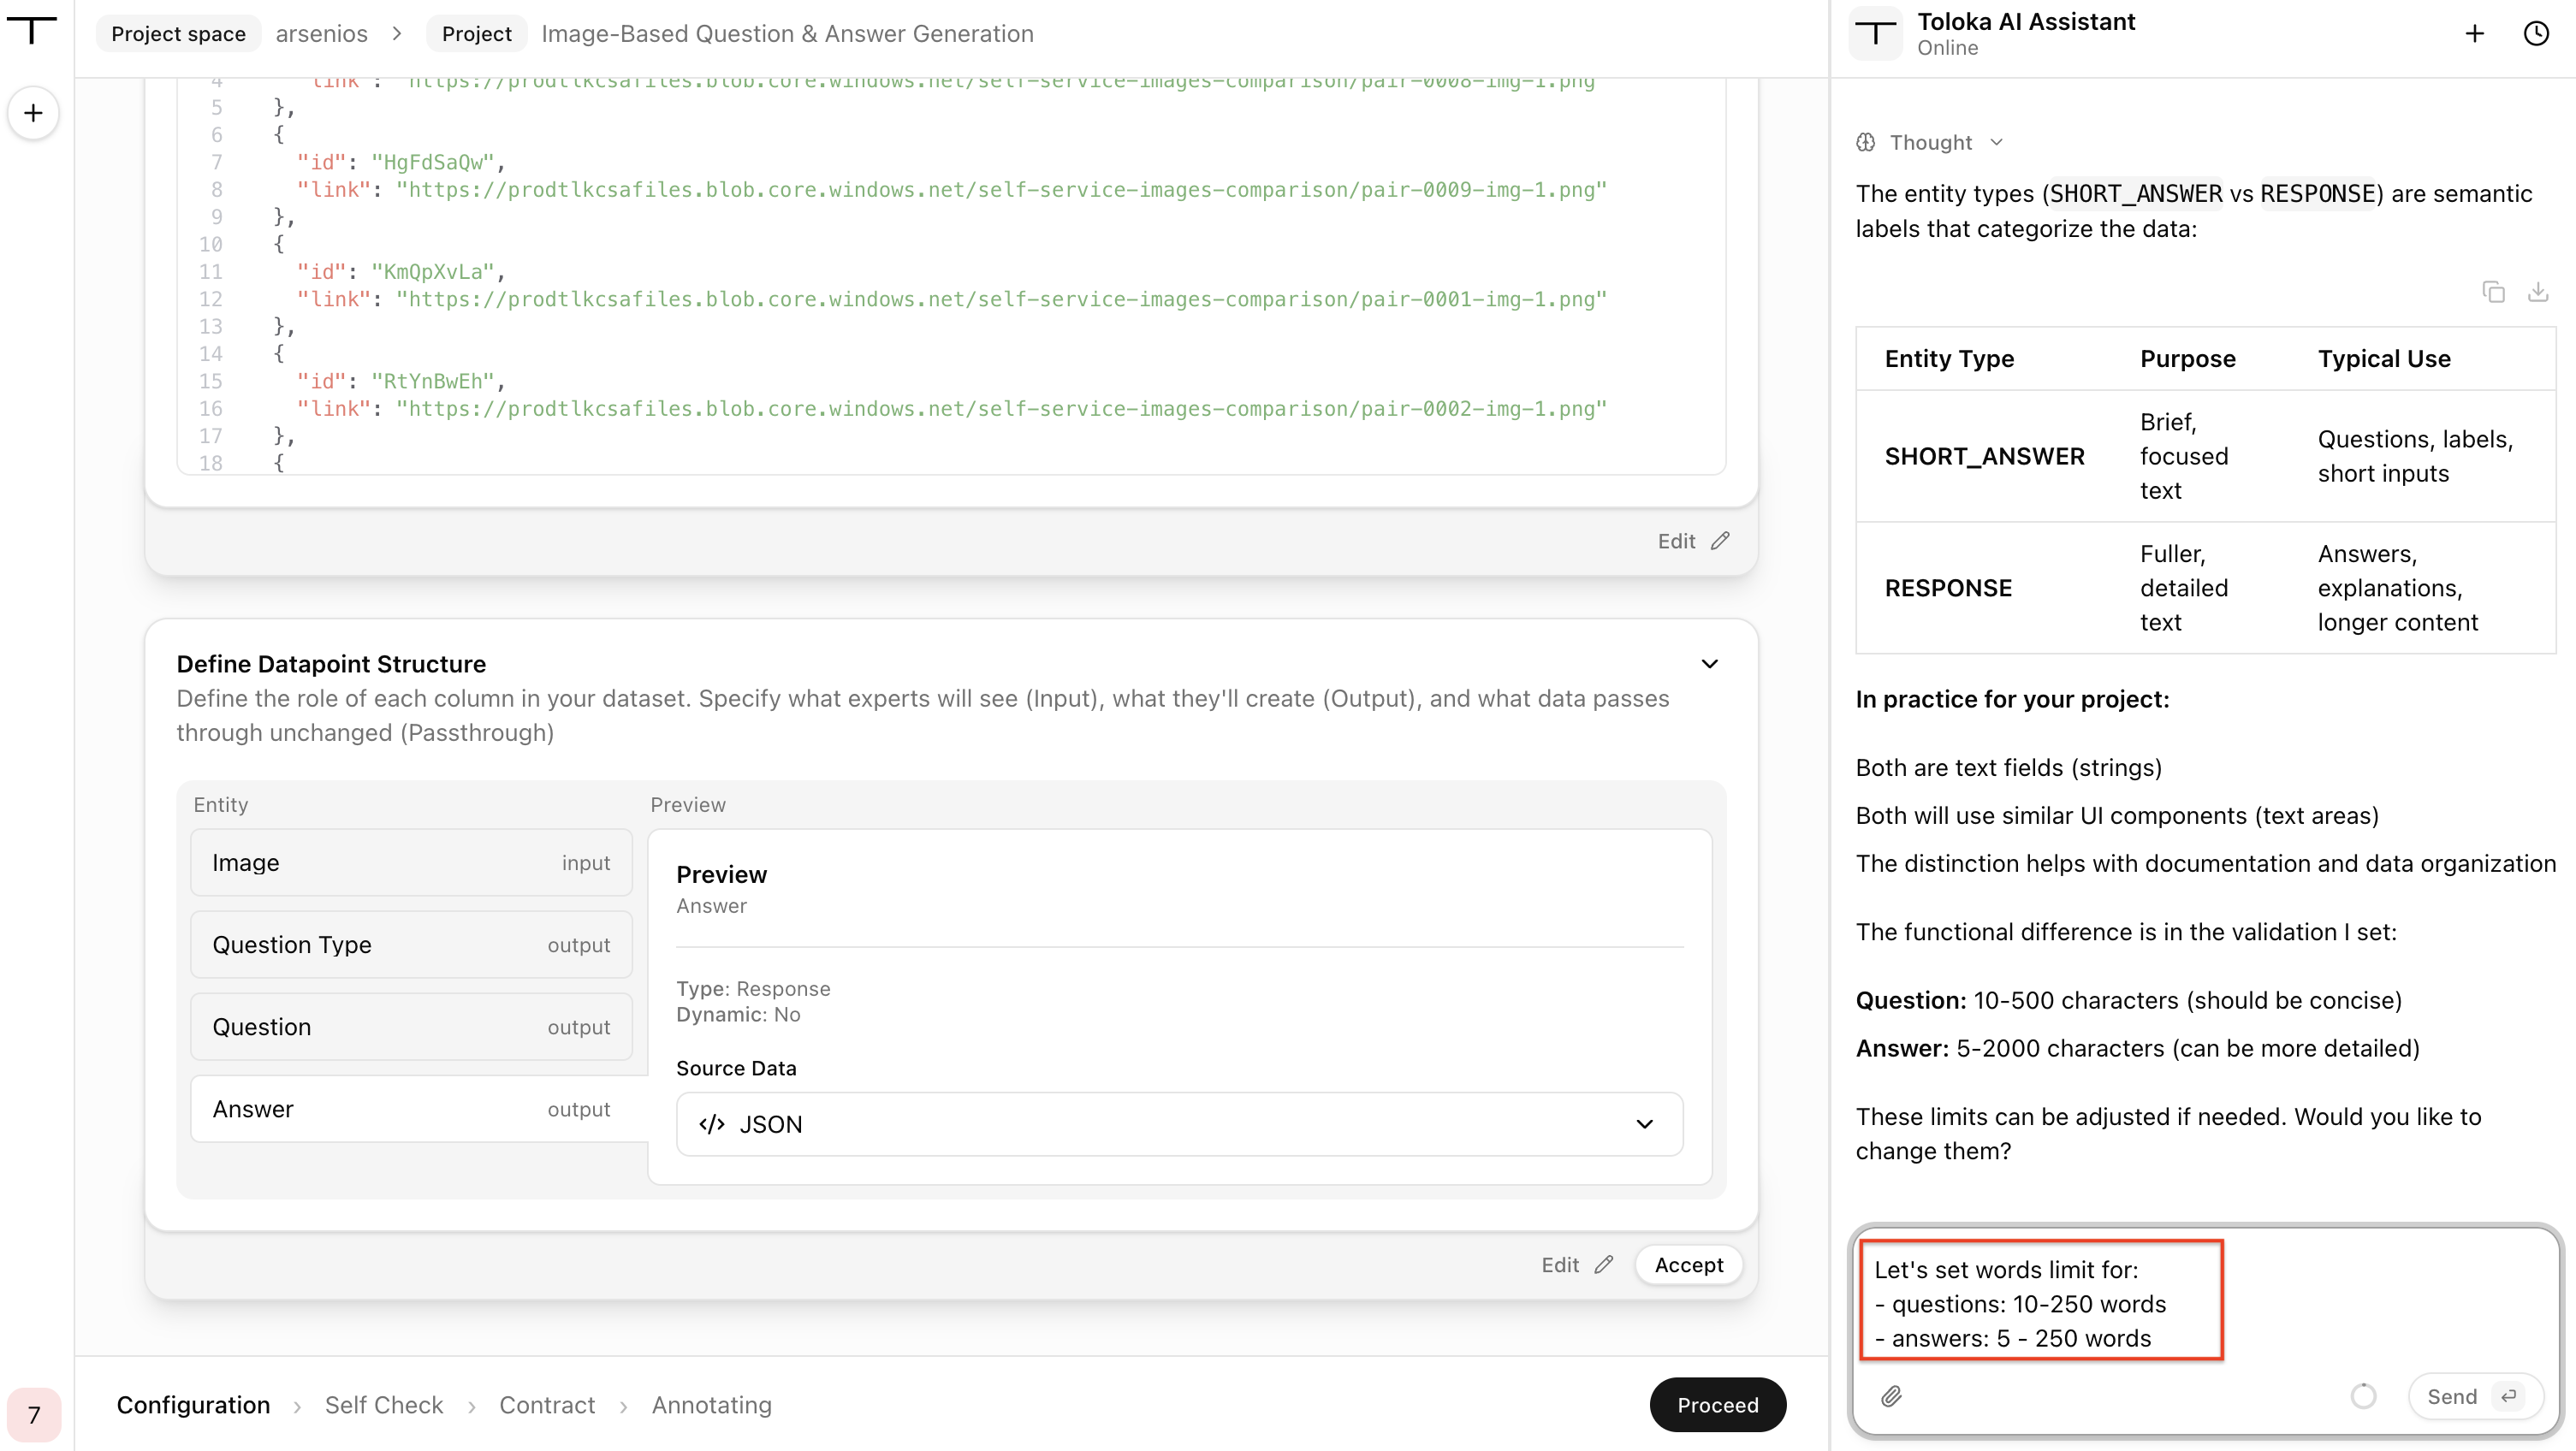Click the loading spinner near Send
The height and width of the screenshot is (1451, 2576).
click(x=2363, y=1396)
